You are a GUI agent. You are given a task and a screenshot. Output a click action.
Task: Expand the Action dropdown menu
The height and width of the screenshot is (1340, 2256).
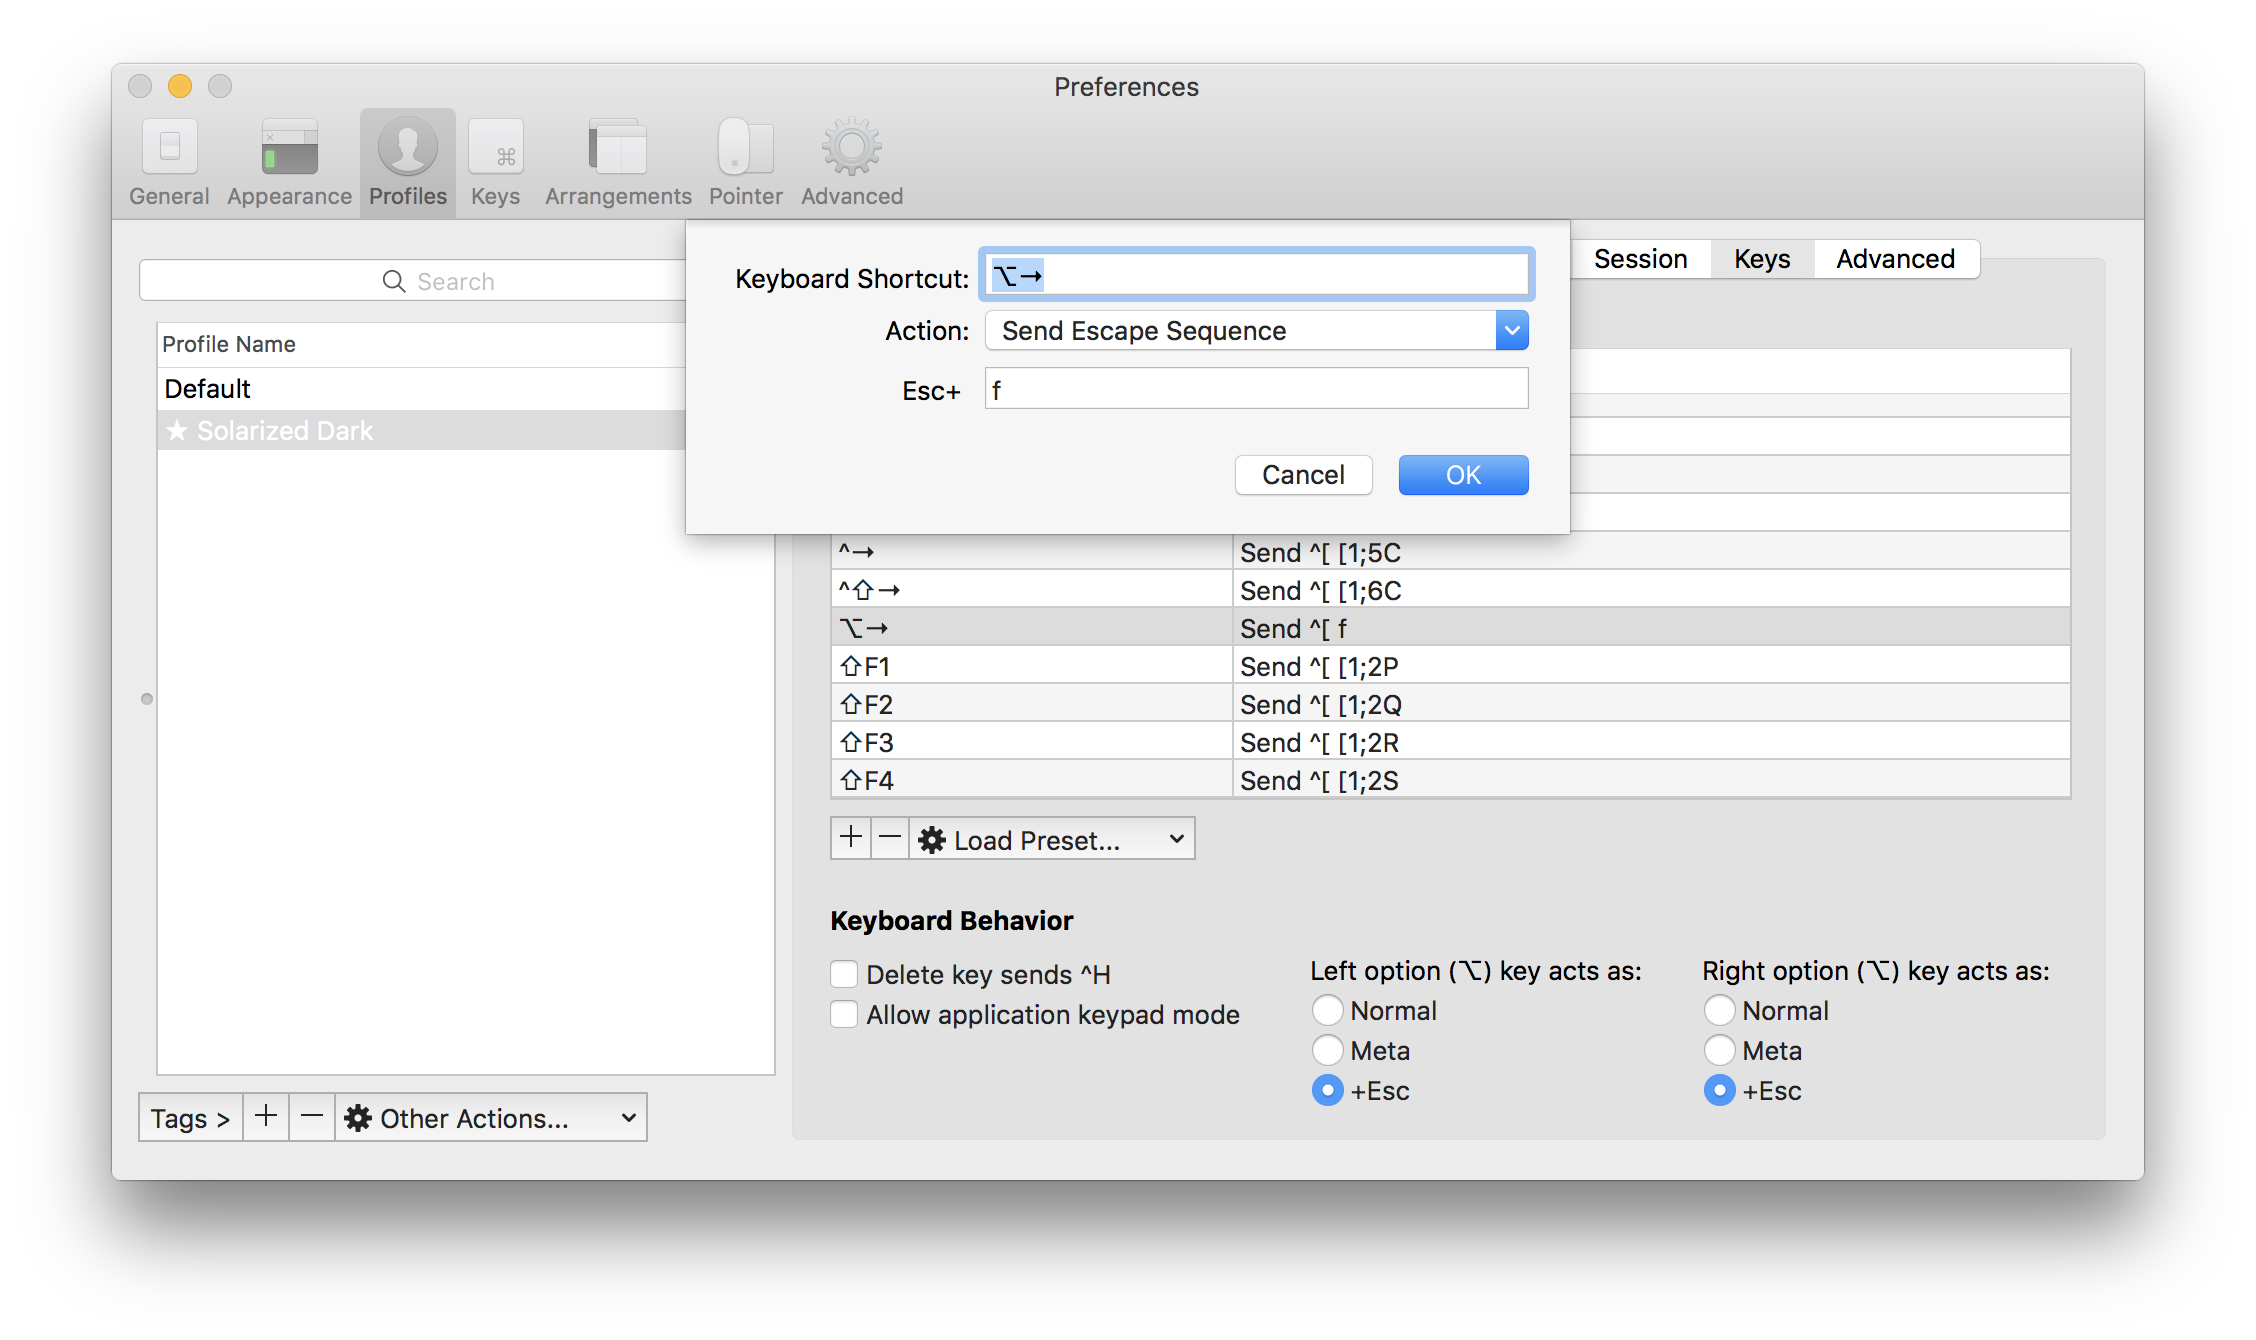(x=1510, y=330)
